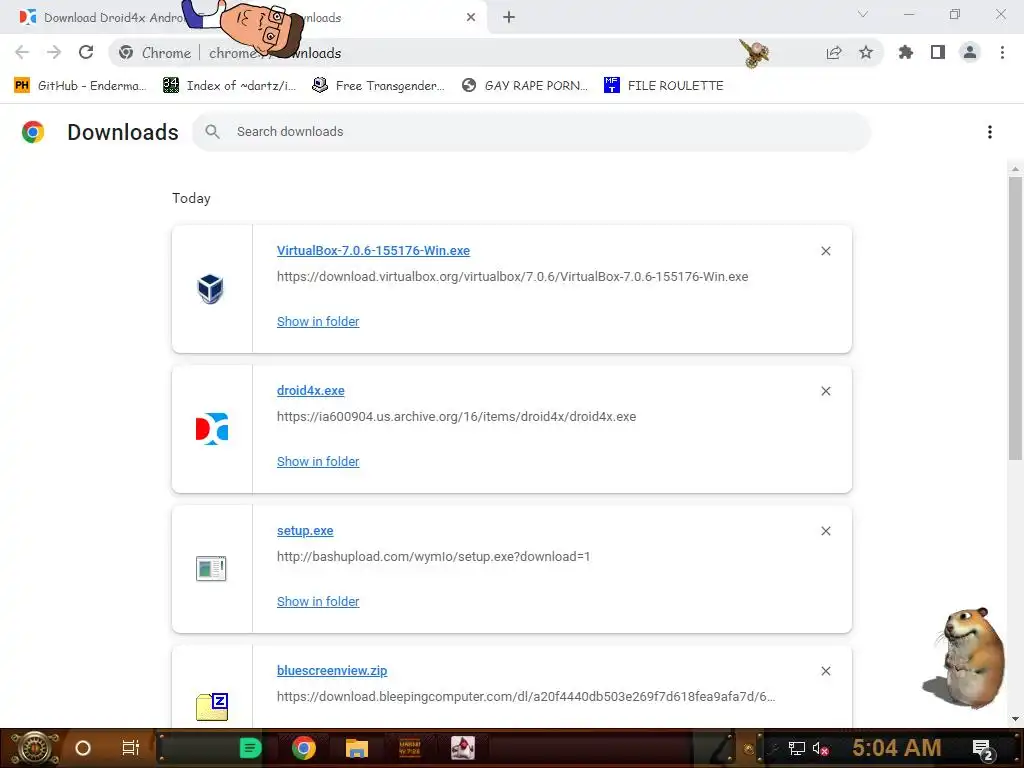Viewport: 1024px width, 768px height.
Task: Click the network icon in system tray
Action: 797,748
